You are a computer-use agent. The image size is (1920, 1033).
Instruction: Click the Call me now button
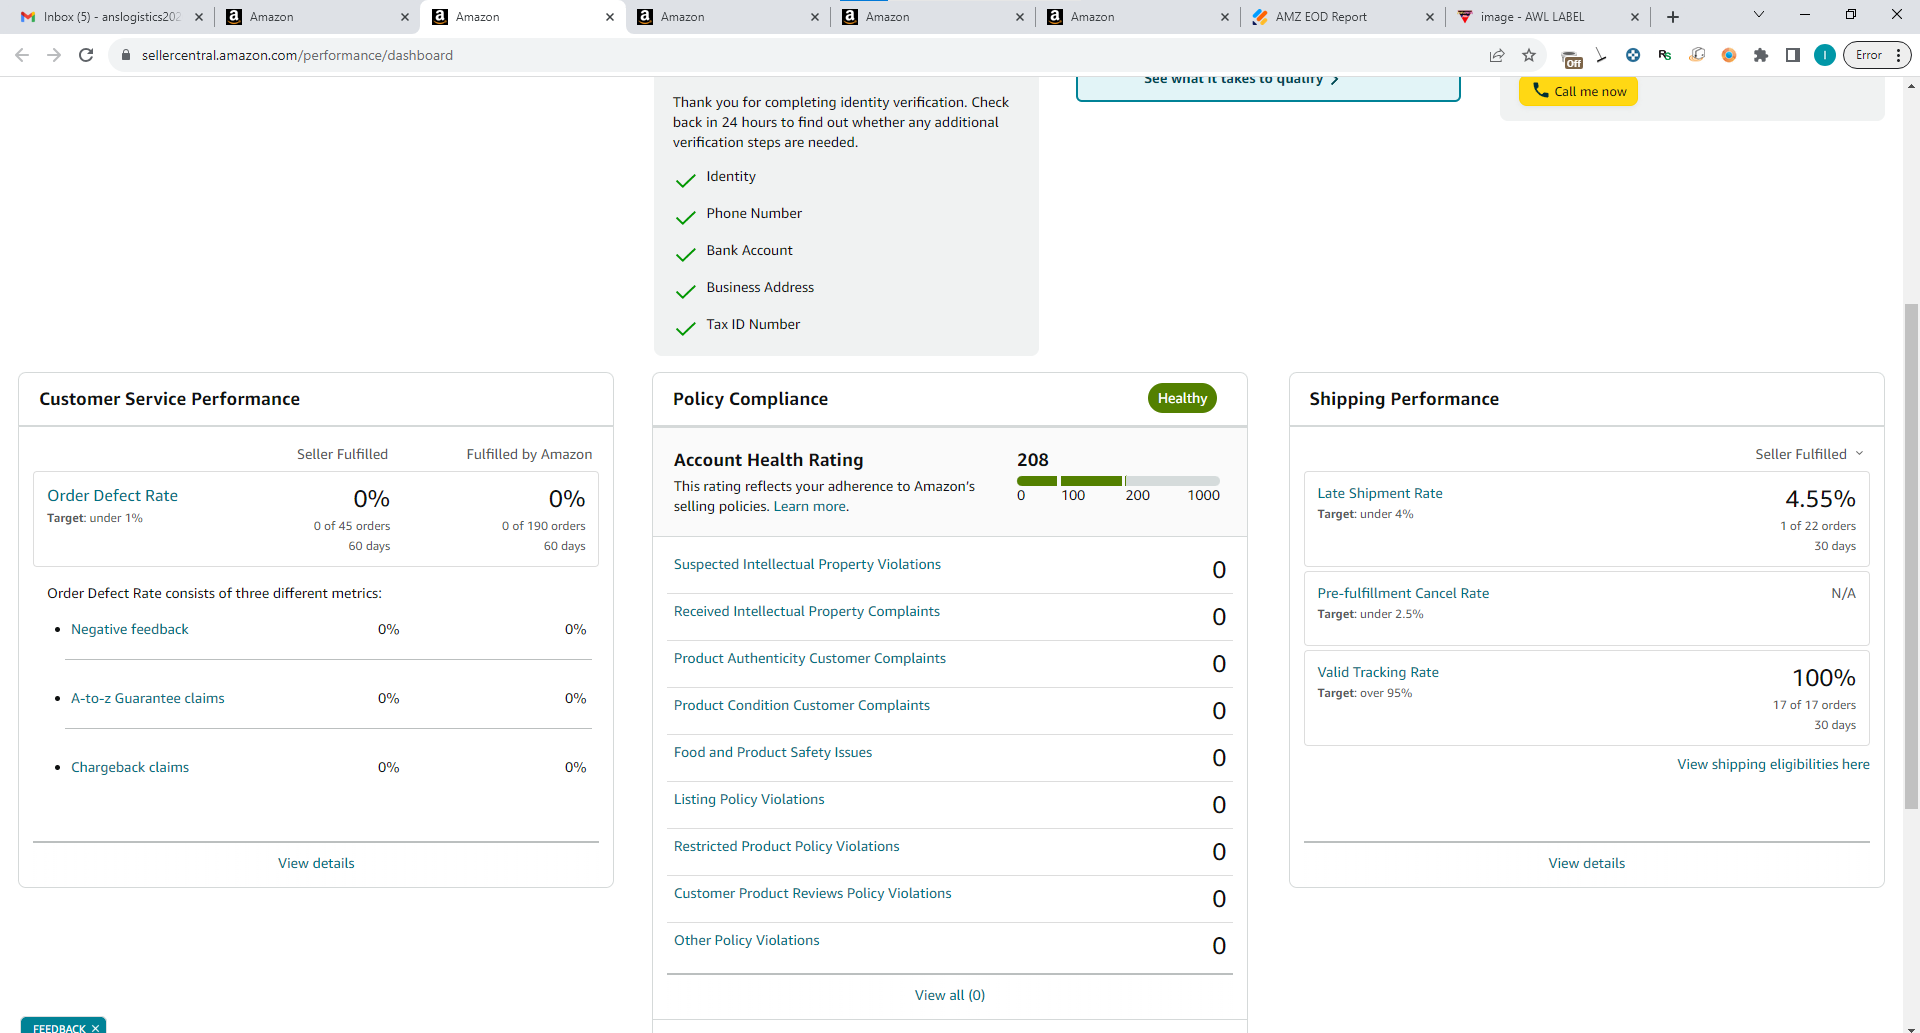1578,91
